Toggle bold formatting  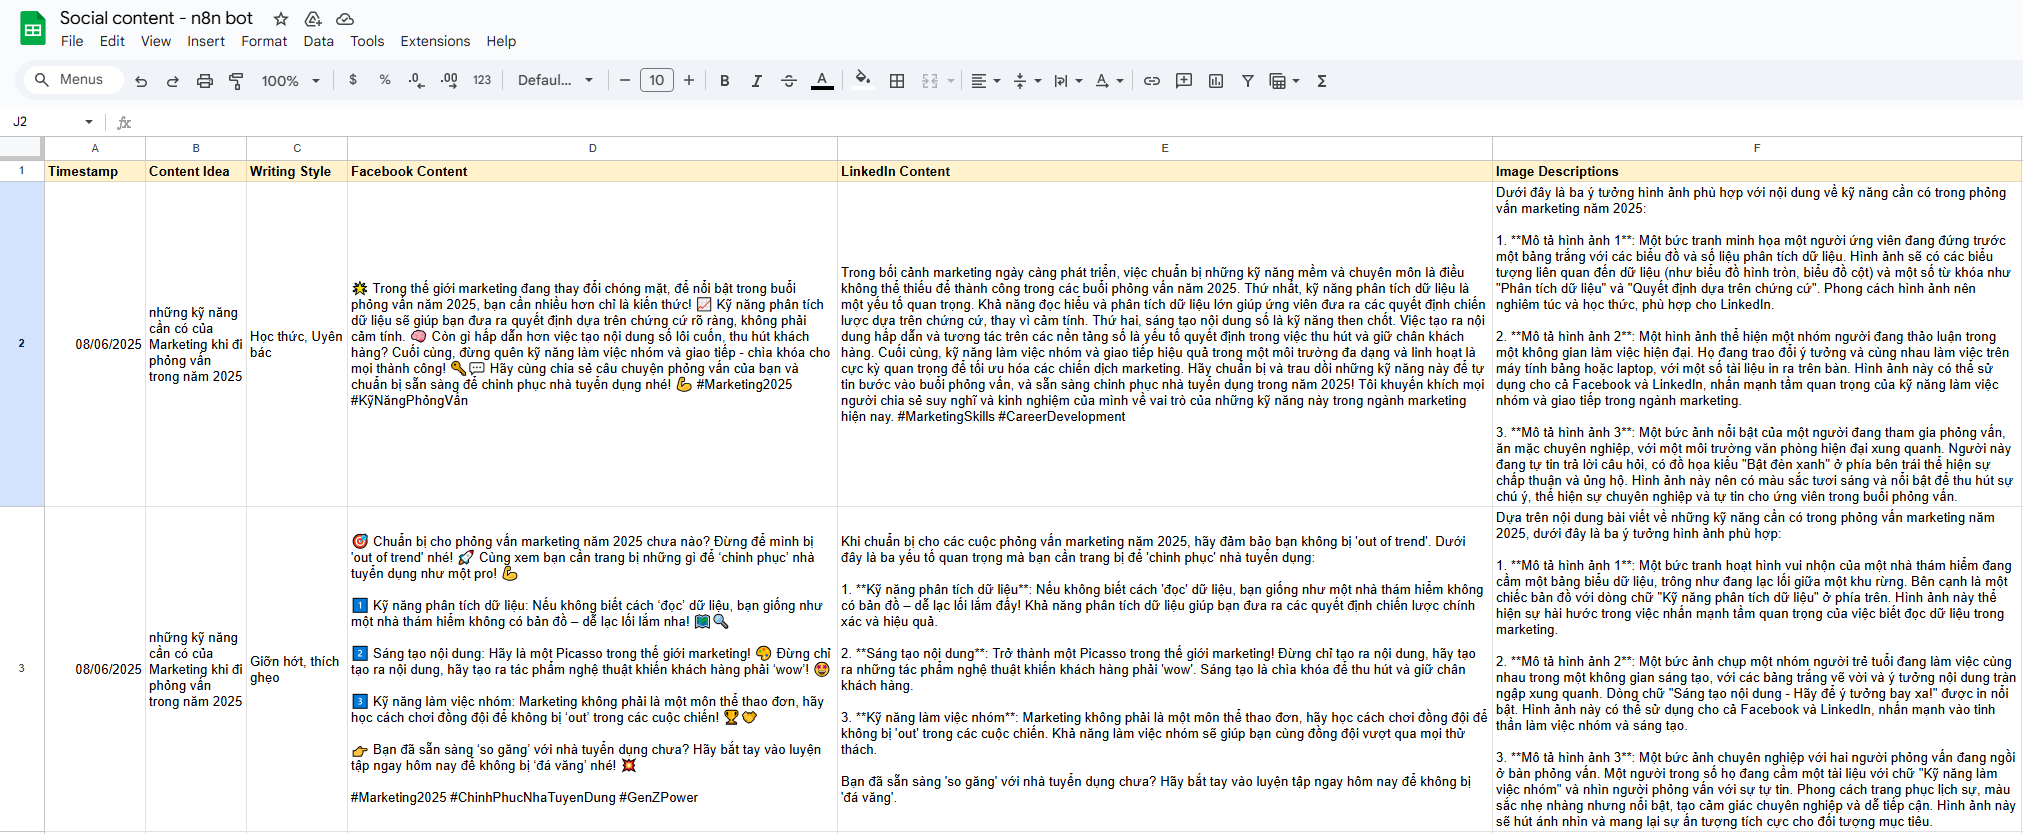pos(725,81)
